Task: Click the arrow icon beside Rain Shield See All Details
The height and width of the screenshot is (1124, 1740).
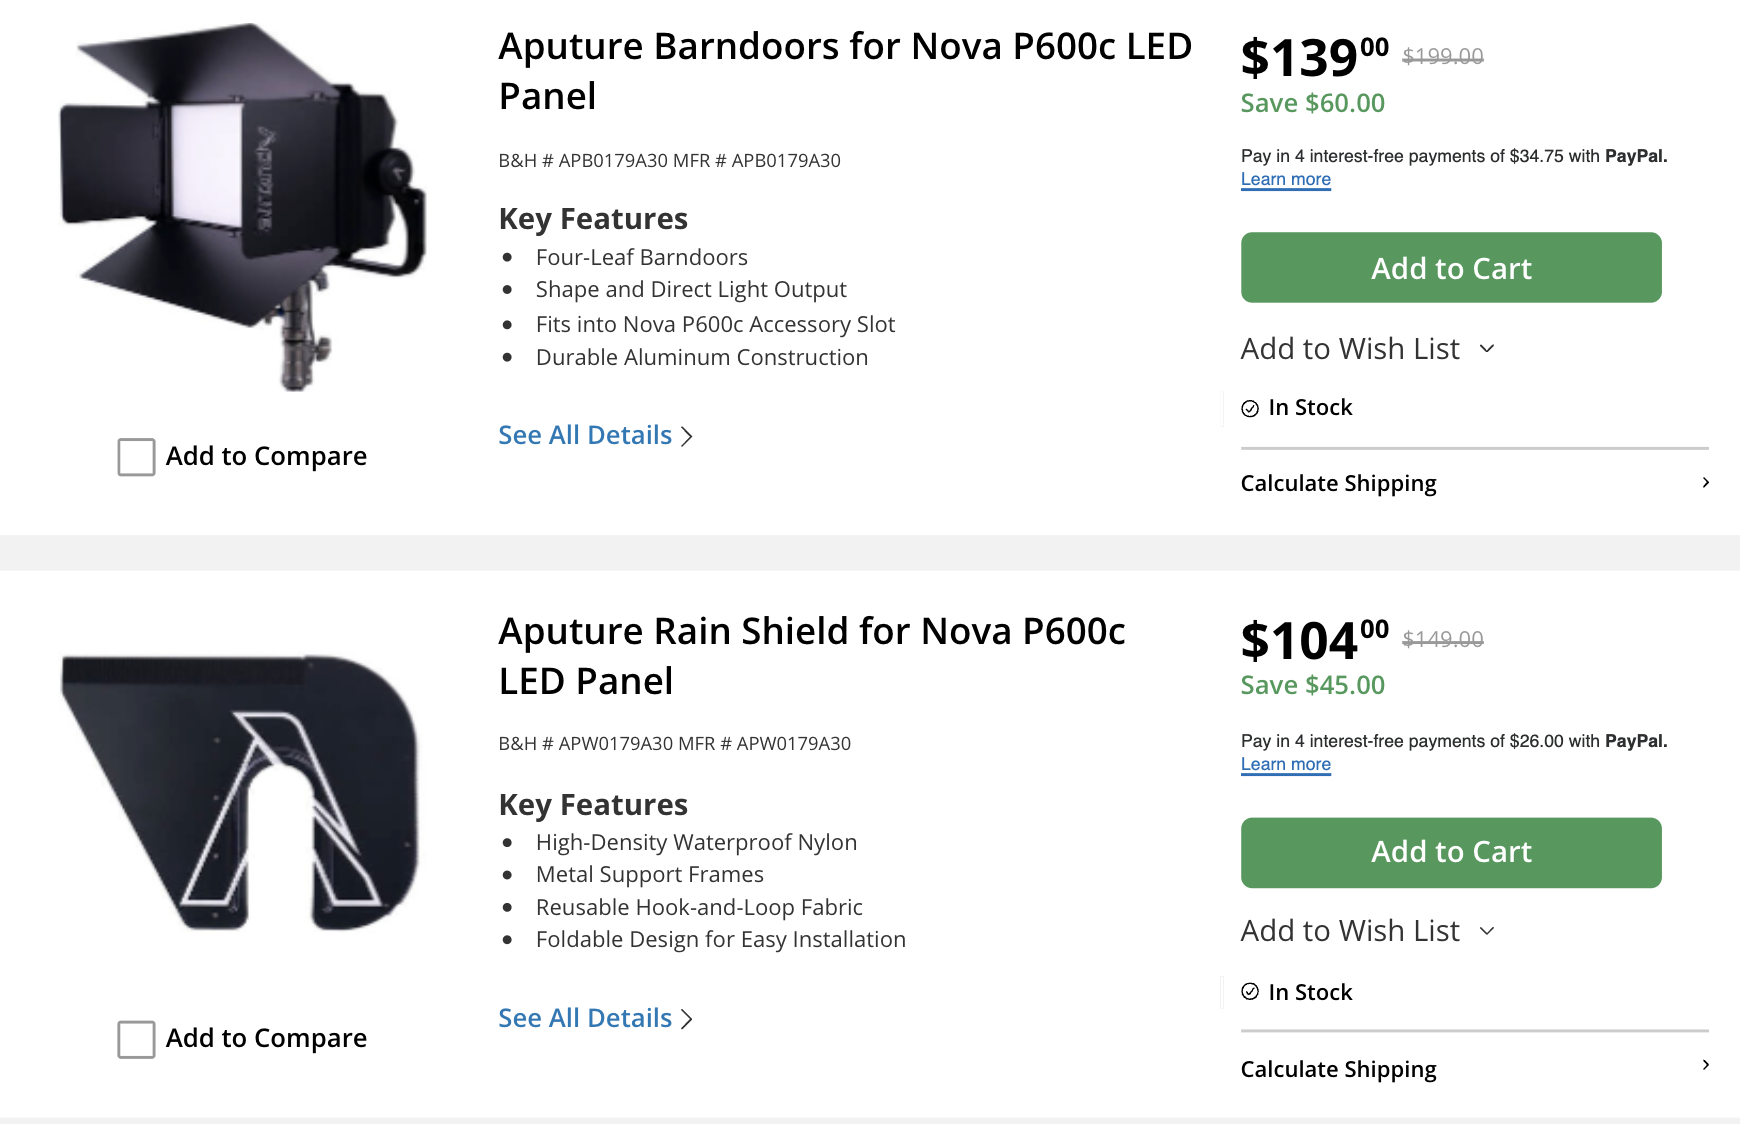Action: point(687,1019)
